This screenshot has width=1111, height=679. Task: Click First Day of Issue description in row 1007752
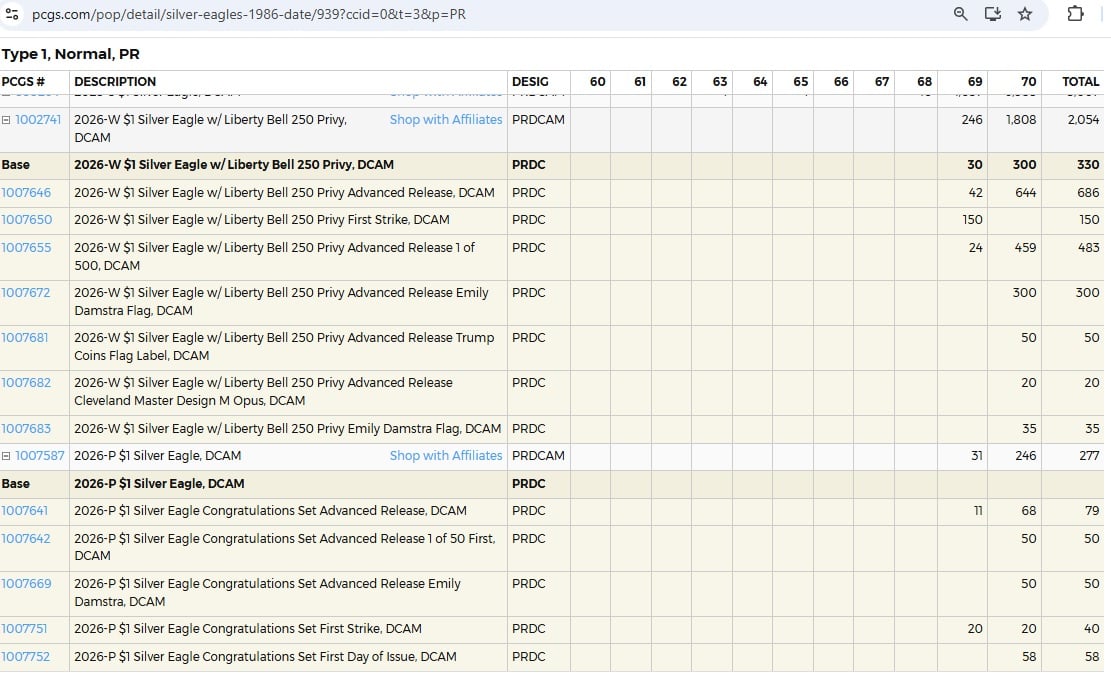click(x=265, y=657)
